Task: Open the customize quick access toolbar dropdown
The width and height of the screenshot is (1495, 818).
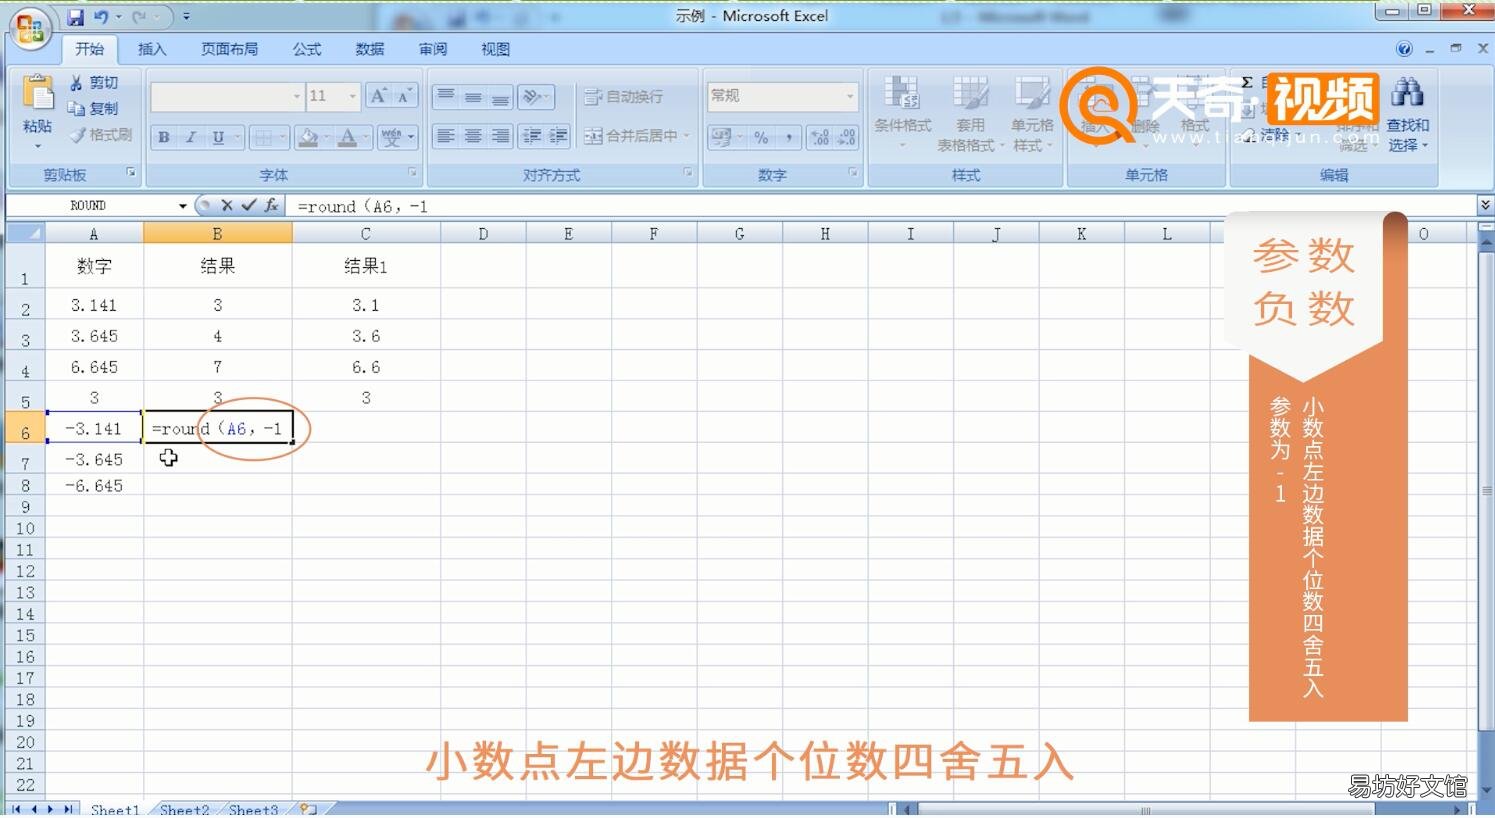Action: [x=187, y=17]
